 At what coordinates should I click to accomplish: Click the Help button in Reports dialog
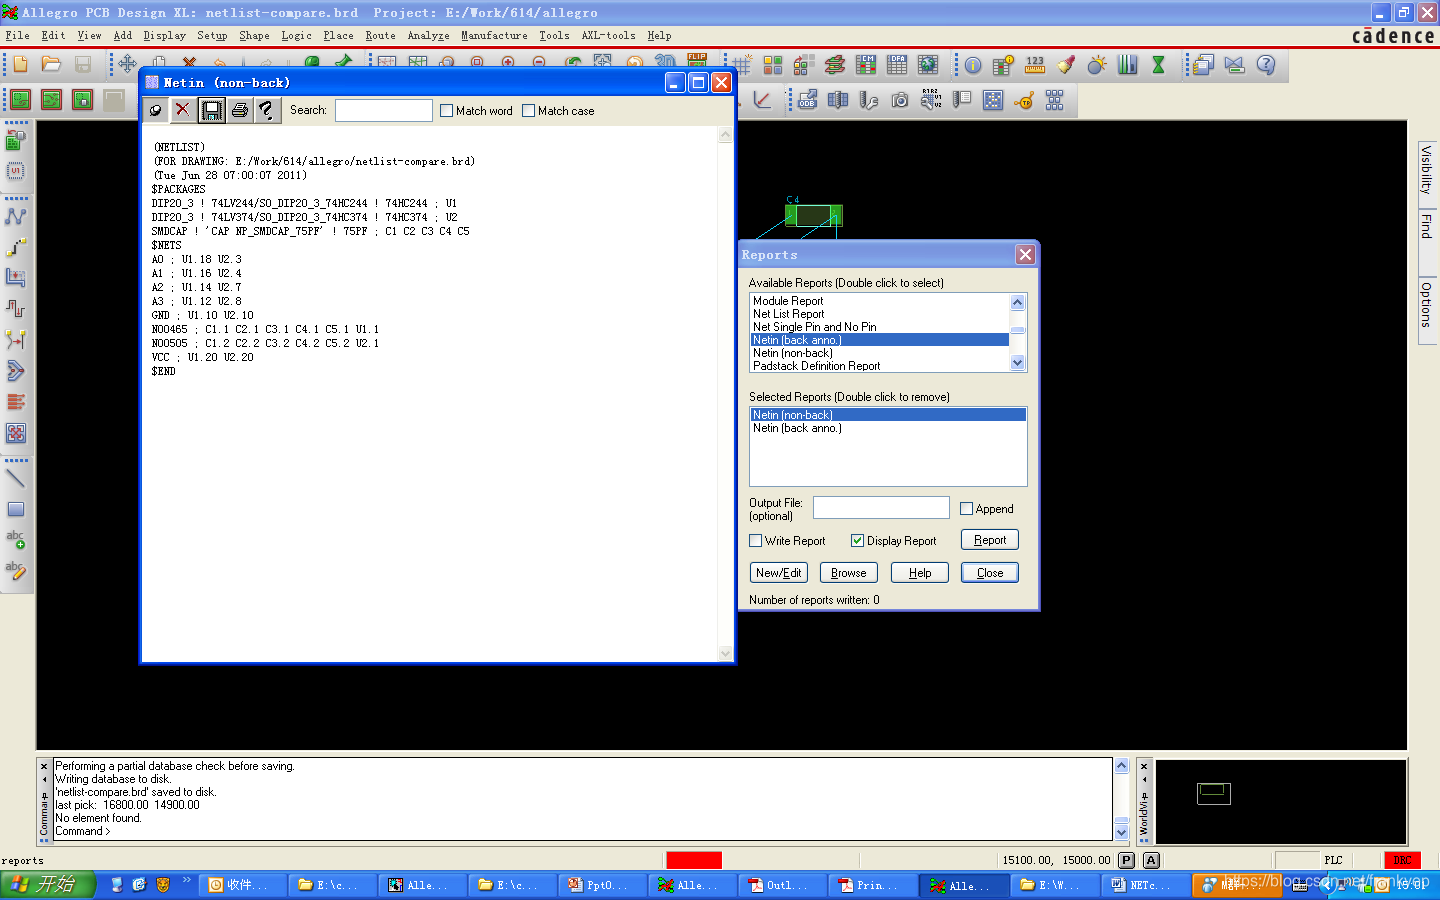920,573
